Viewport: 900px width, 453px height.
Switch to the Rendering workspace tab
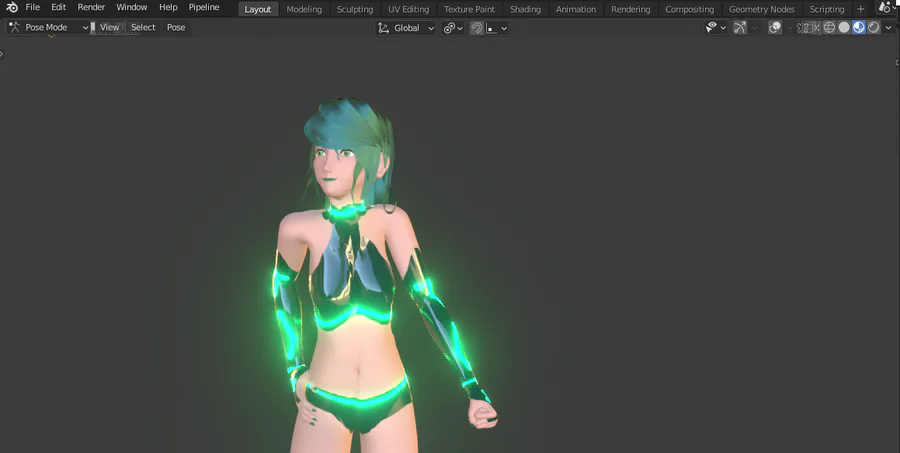(631, 9)
